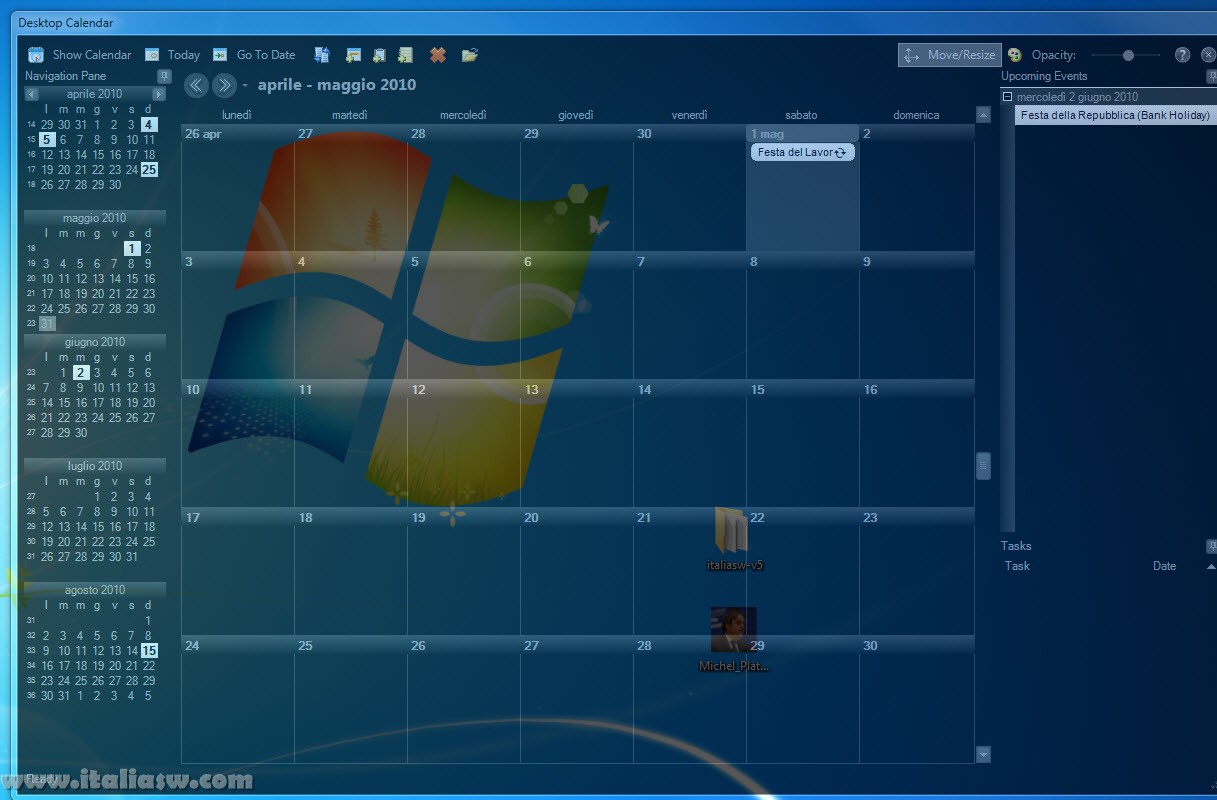Screen dimensions: 1217x800
Task: Toggle the Tasks pane pin
Action: click(1212, 546)
